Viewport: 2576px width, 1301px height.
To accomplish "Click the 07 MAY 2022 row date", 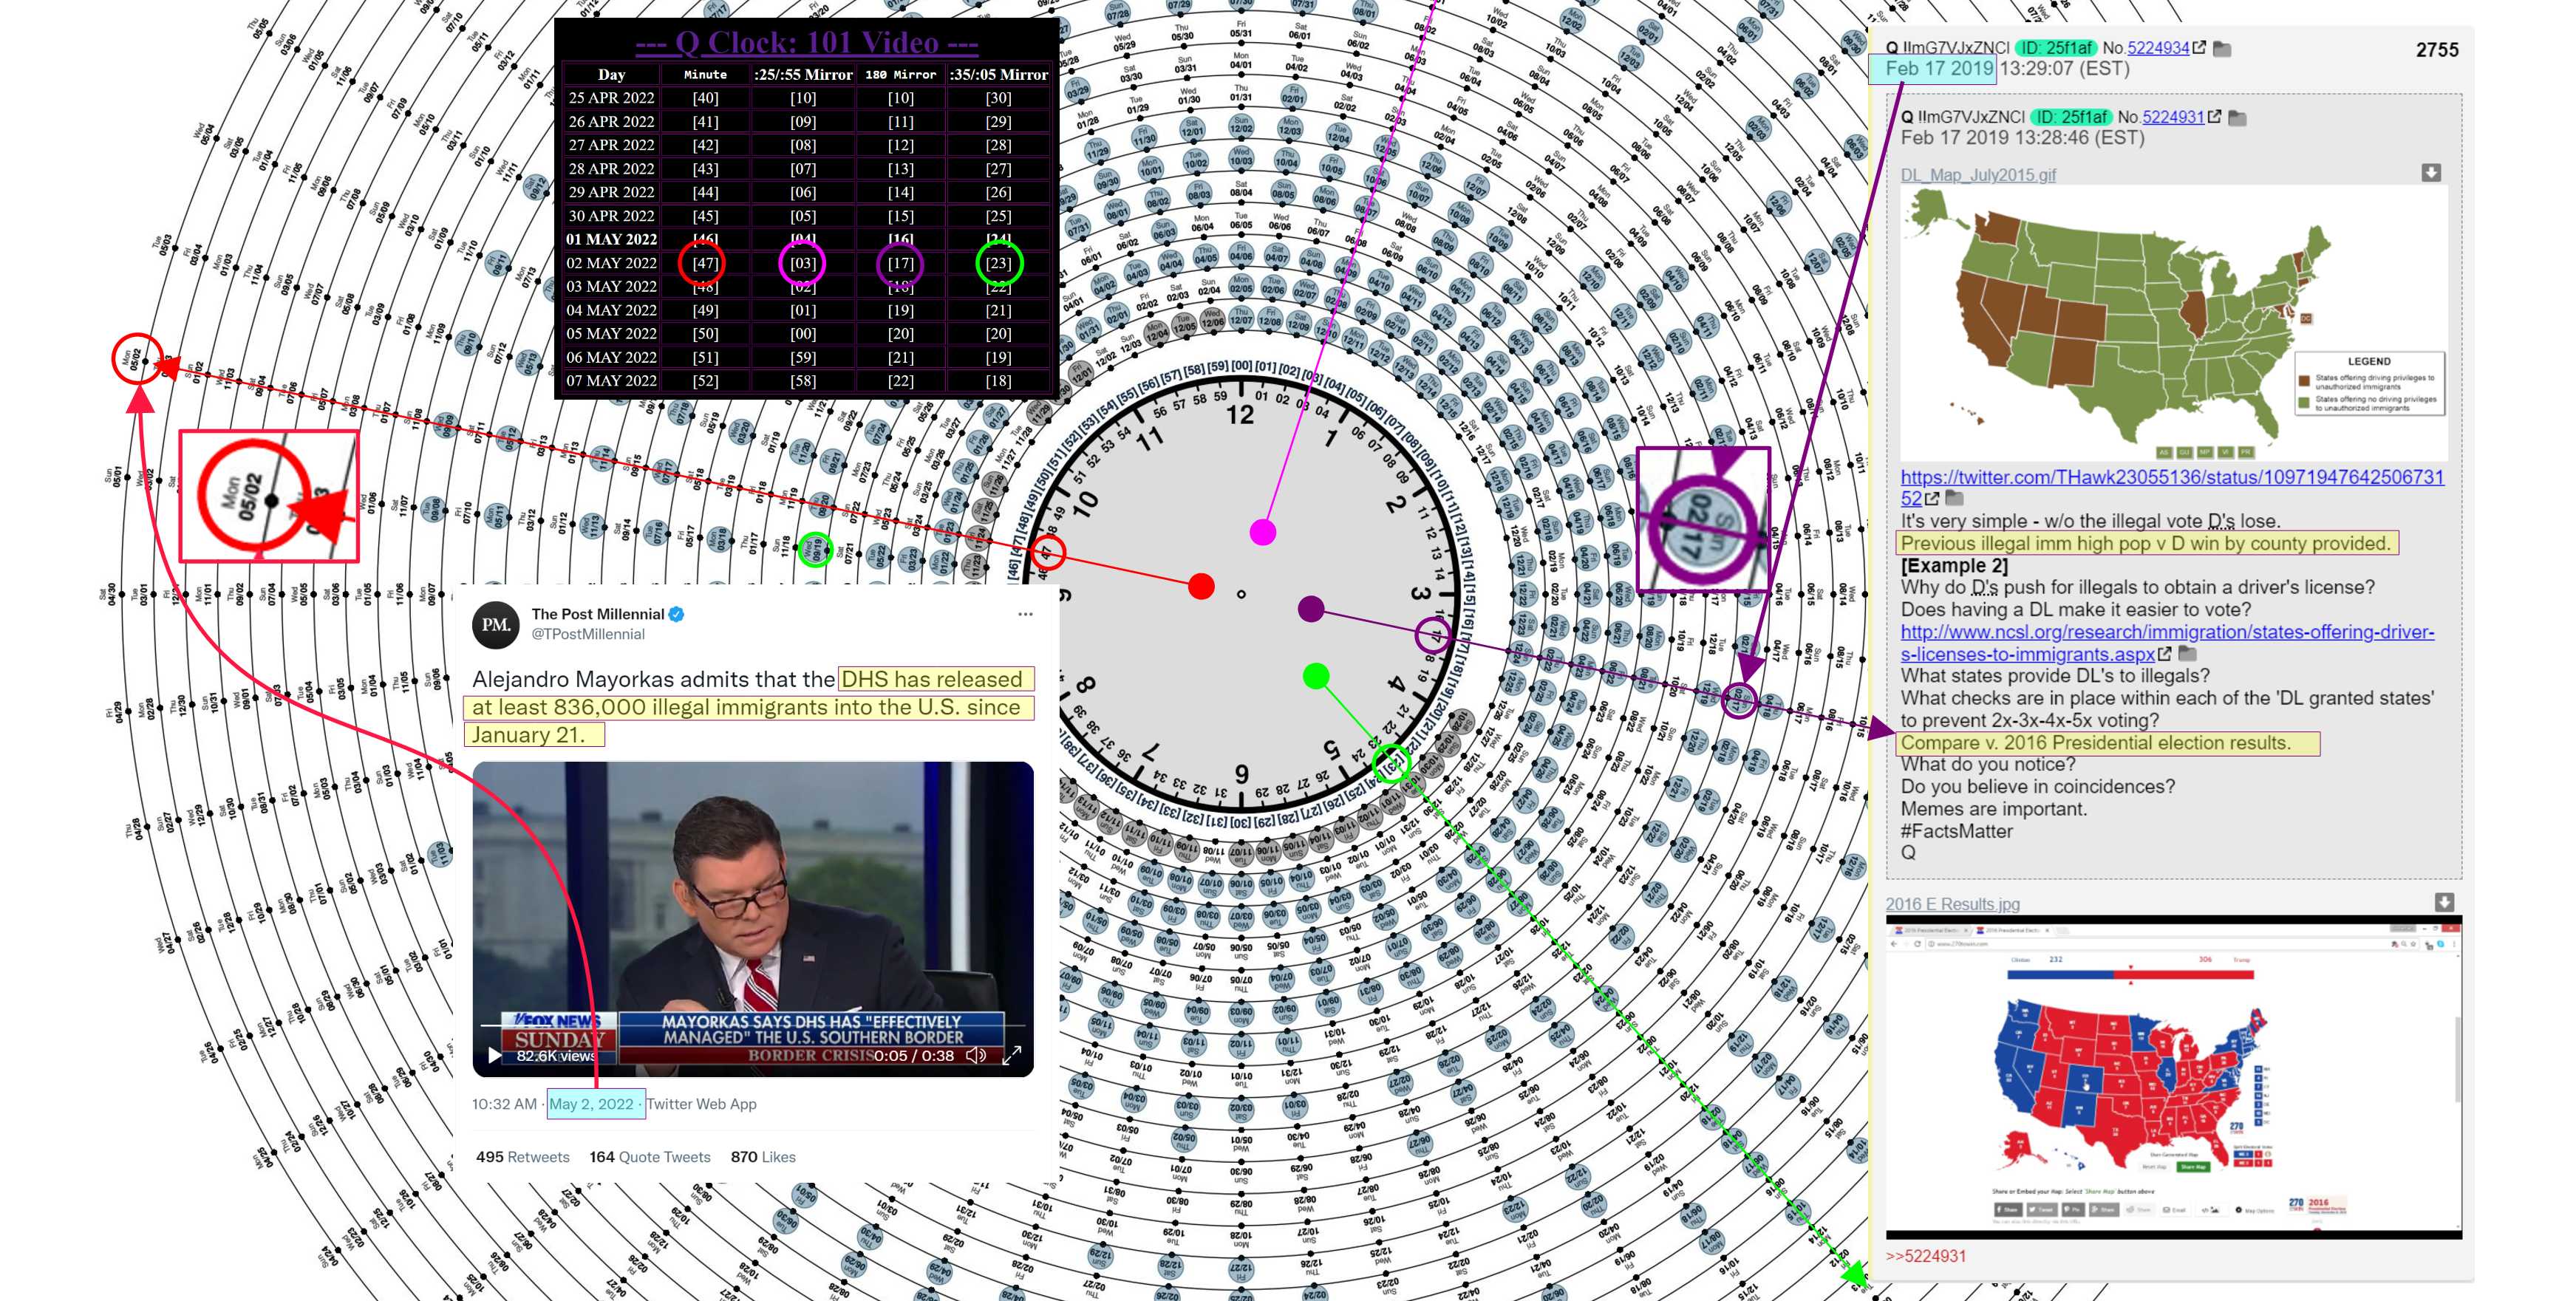I will 611,381.
